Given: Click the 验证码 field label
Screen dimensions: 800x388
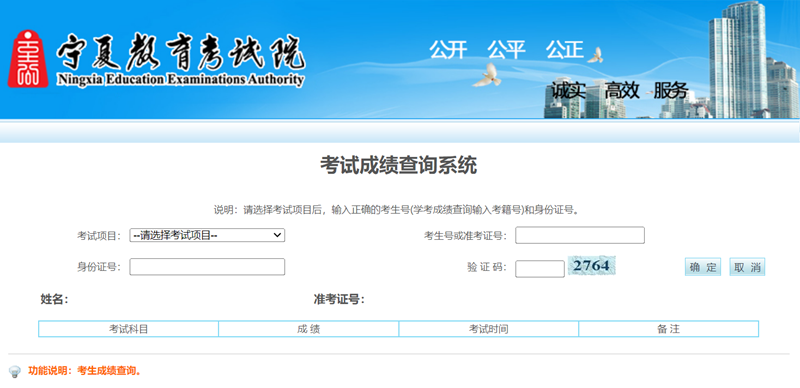Looking at the screenshot, I should (x=487, y=267).
